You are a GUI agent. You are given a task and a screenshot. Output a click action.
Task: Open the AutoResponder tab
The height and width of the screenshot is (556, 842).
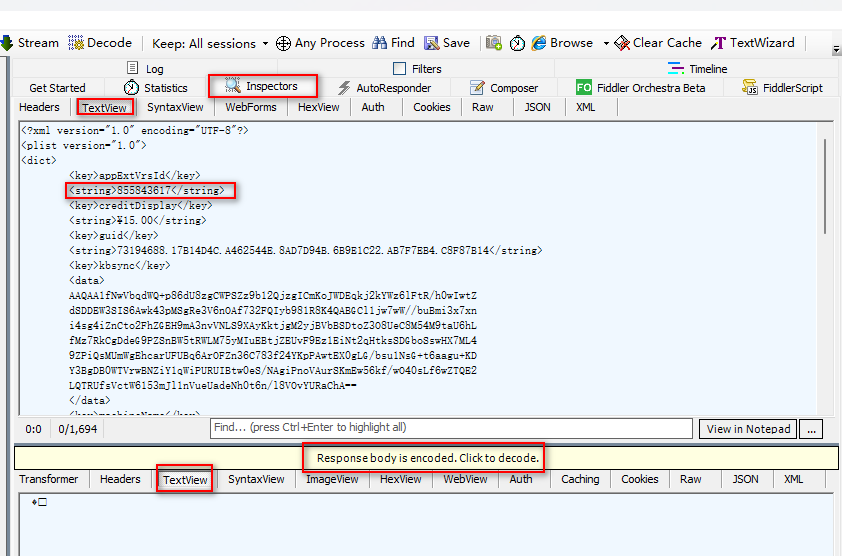[x=384, y=88]
